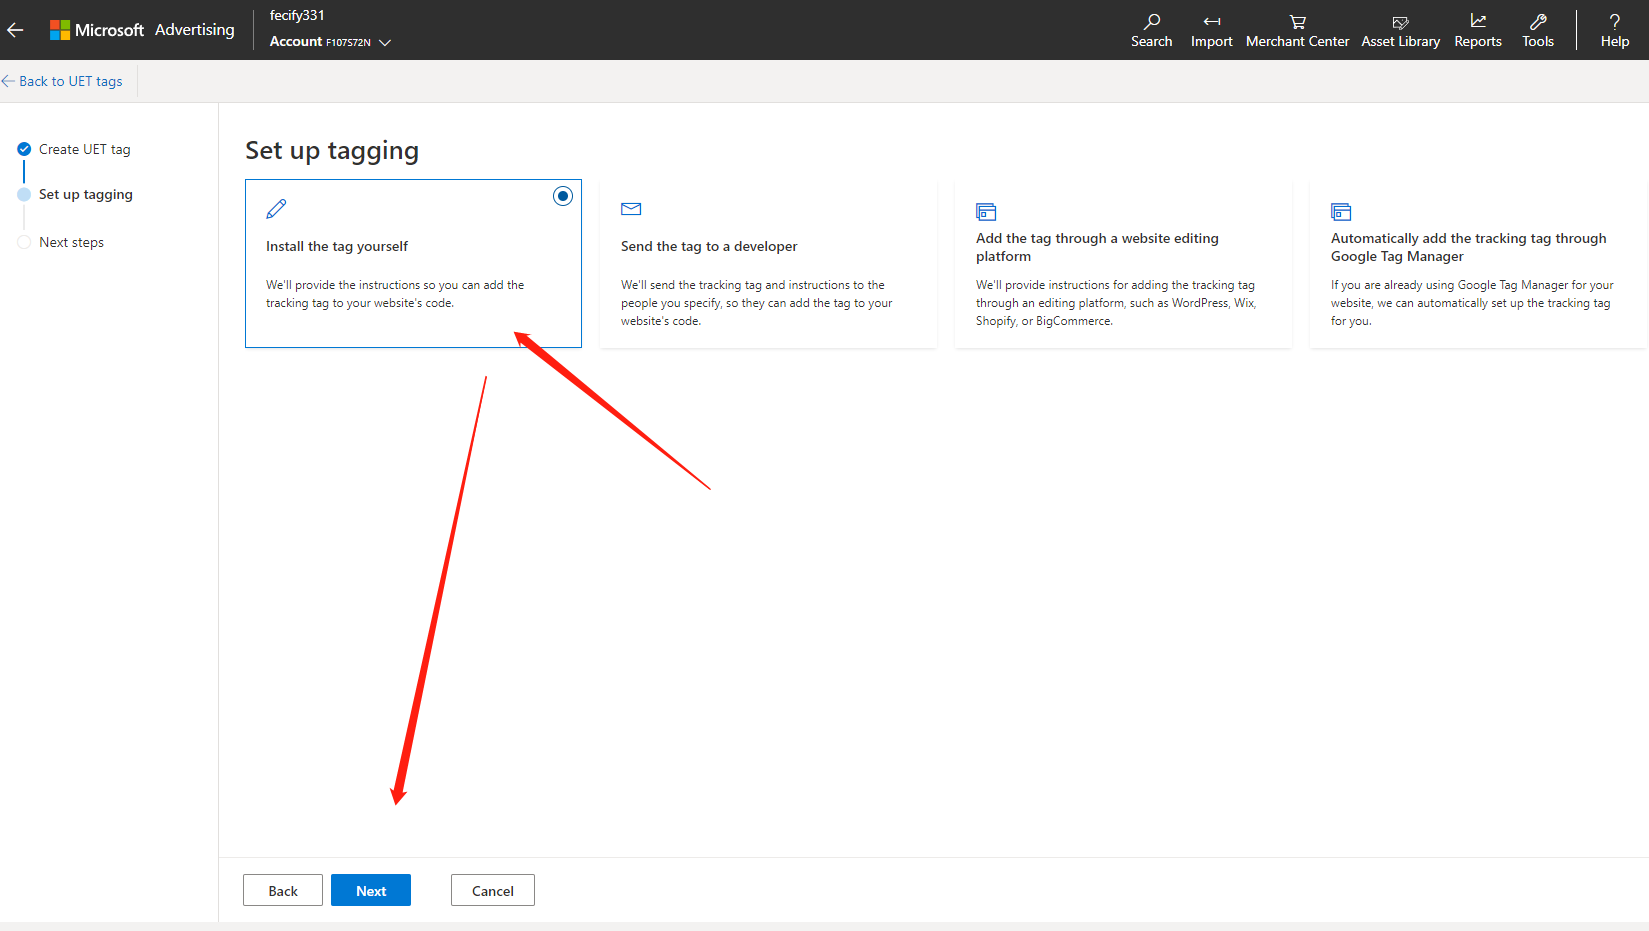Choose Automatically add tag through Google Tag Manager

point(1478,264)
